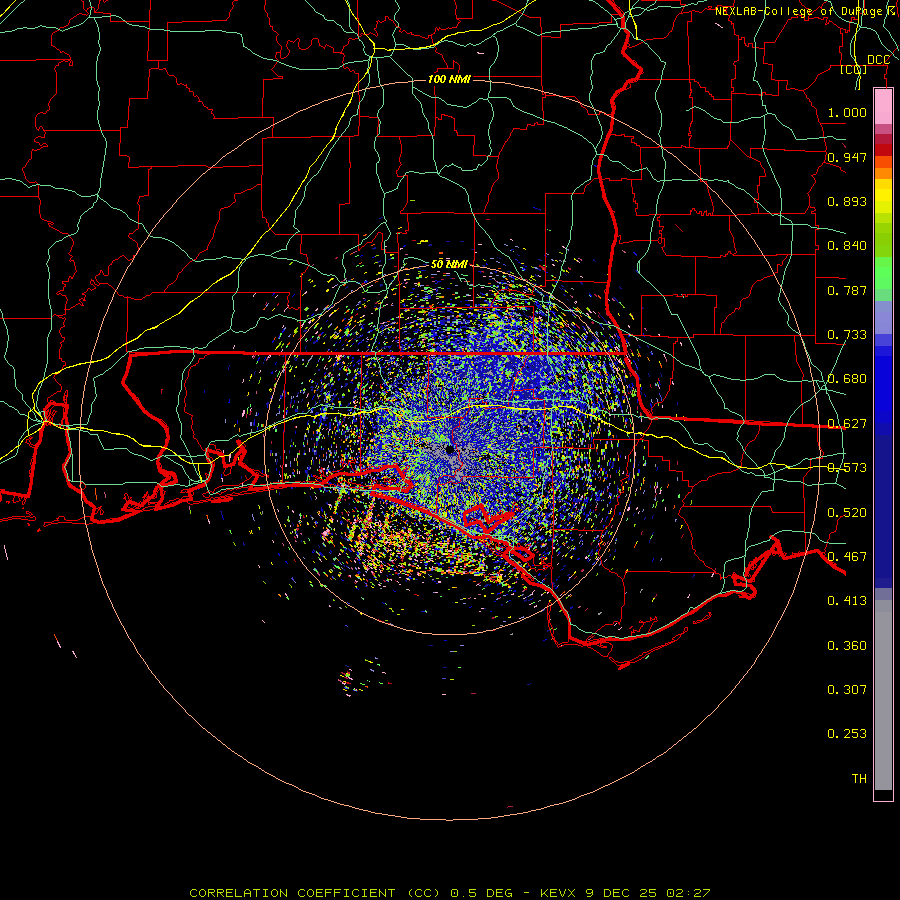Pick the pink swatch at legend top

pyautogui.click(x=883, y=107)
